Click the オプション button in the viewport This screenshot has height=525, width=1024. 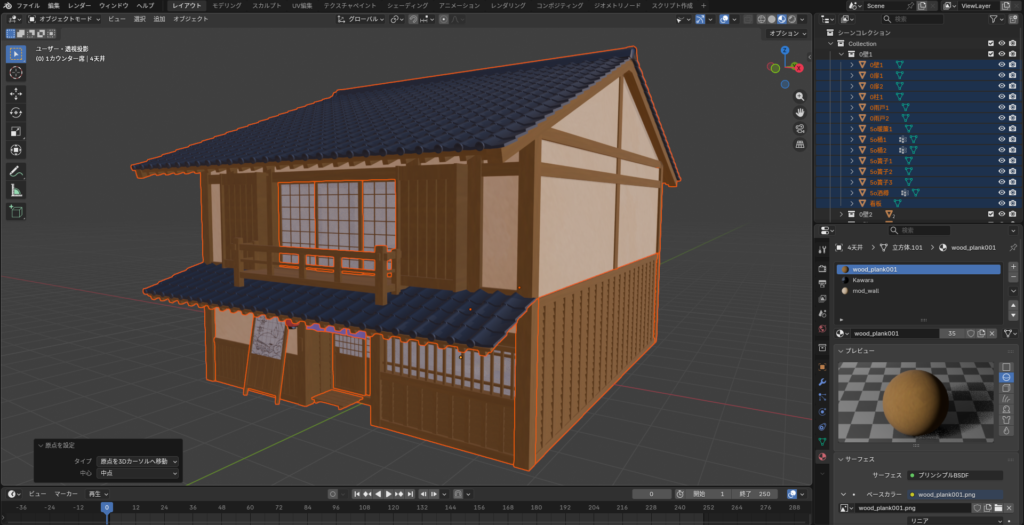click(785, 33)
